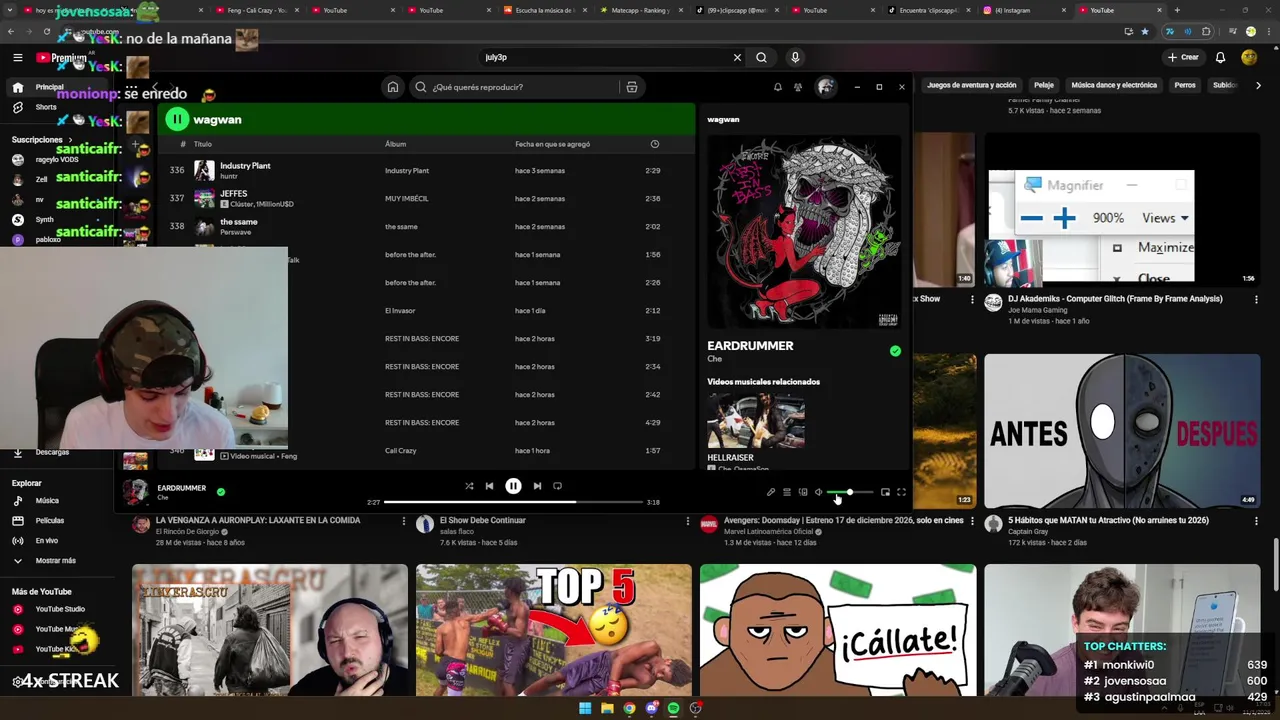Viewport: 1280px width, 720px height.
Task: Open the ¡Cállate! video thumbnail
Action: click(x=838, y=630)
